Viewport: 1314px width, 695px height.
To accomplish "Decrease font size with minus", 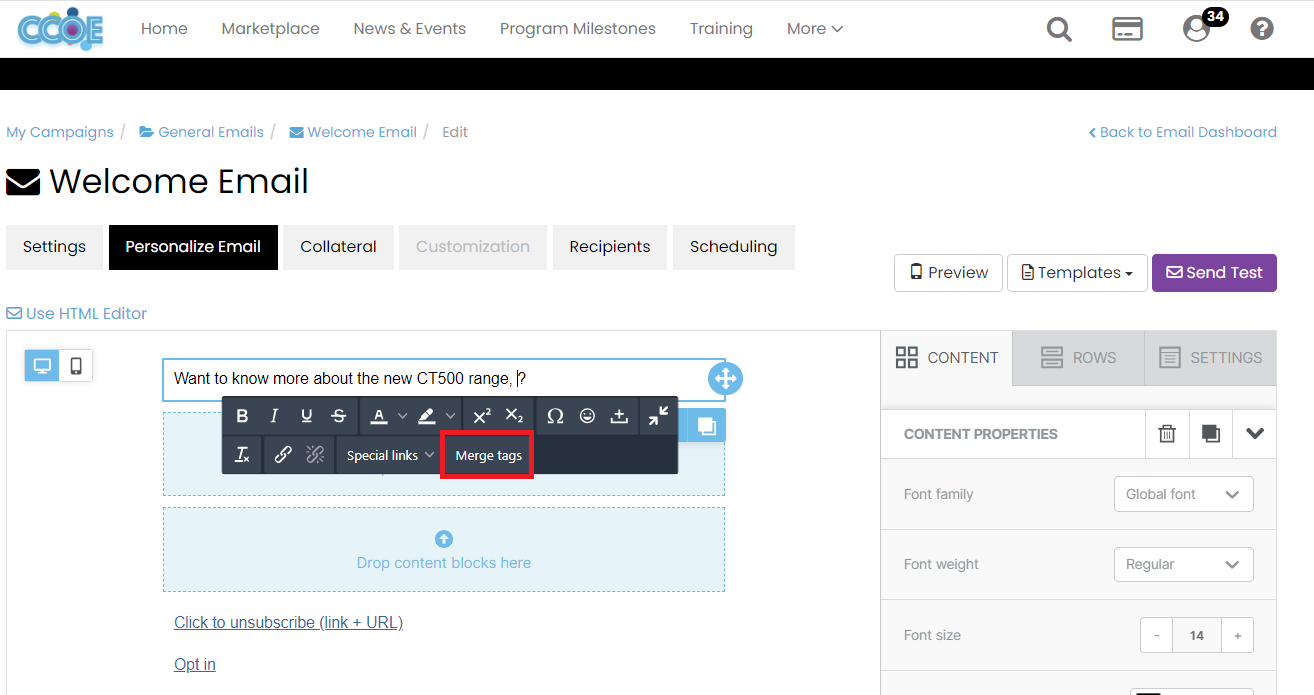I will (x=1157, y=635).
